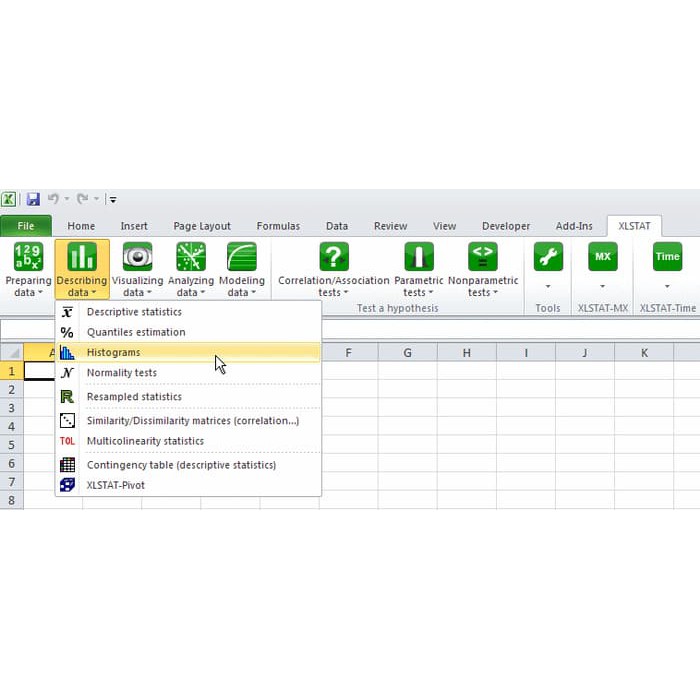Select column header G
Image resolution: width=700 pixels, height=700 pixels.
408,353
